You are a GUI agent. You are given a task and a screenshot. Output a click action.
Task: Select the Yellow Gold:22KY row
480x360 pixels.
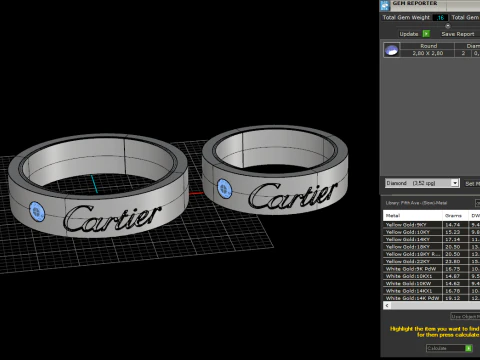click(x=431, y=261)
